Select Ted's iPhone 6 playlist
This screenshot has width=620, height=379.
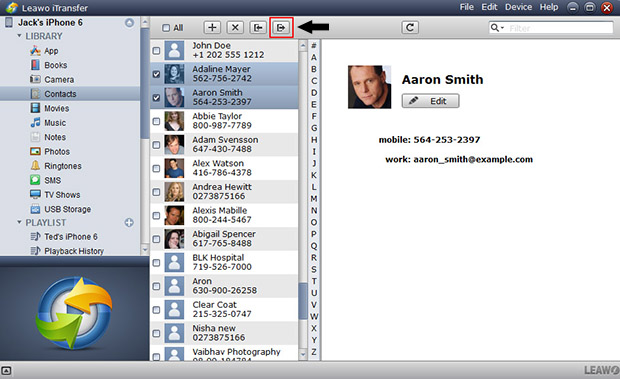point(70,236)
